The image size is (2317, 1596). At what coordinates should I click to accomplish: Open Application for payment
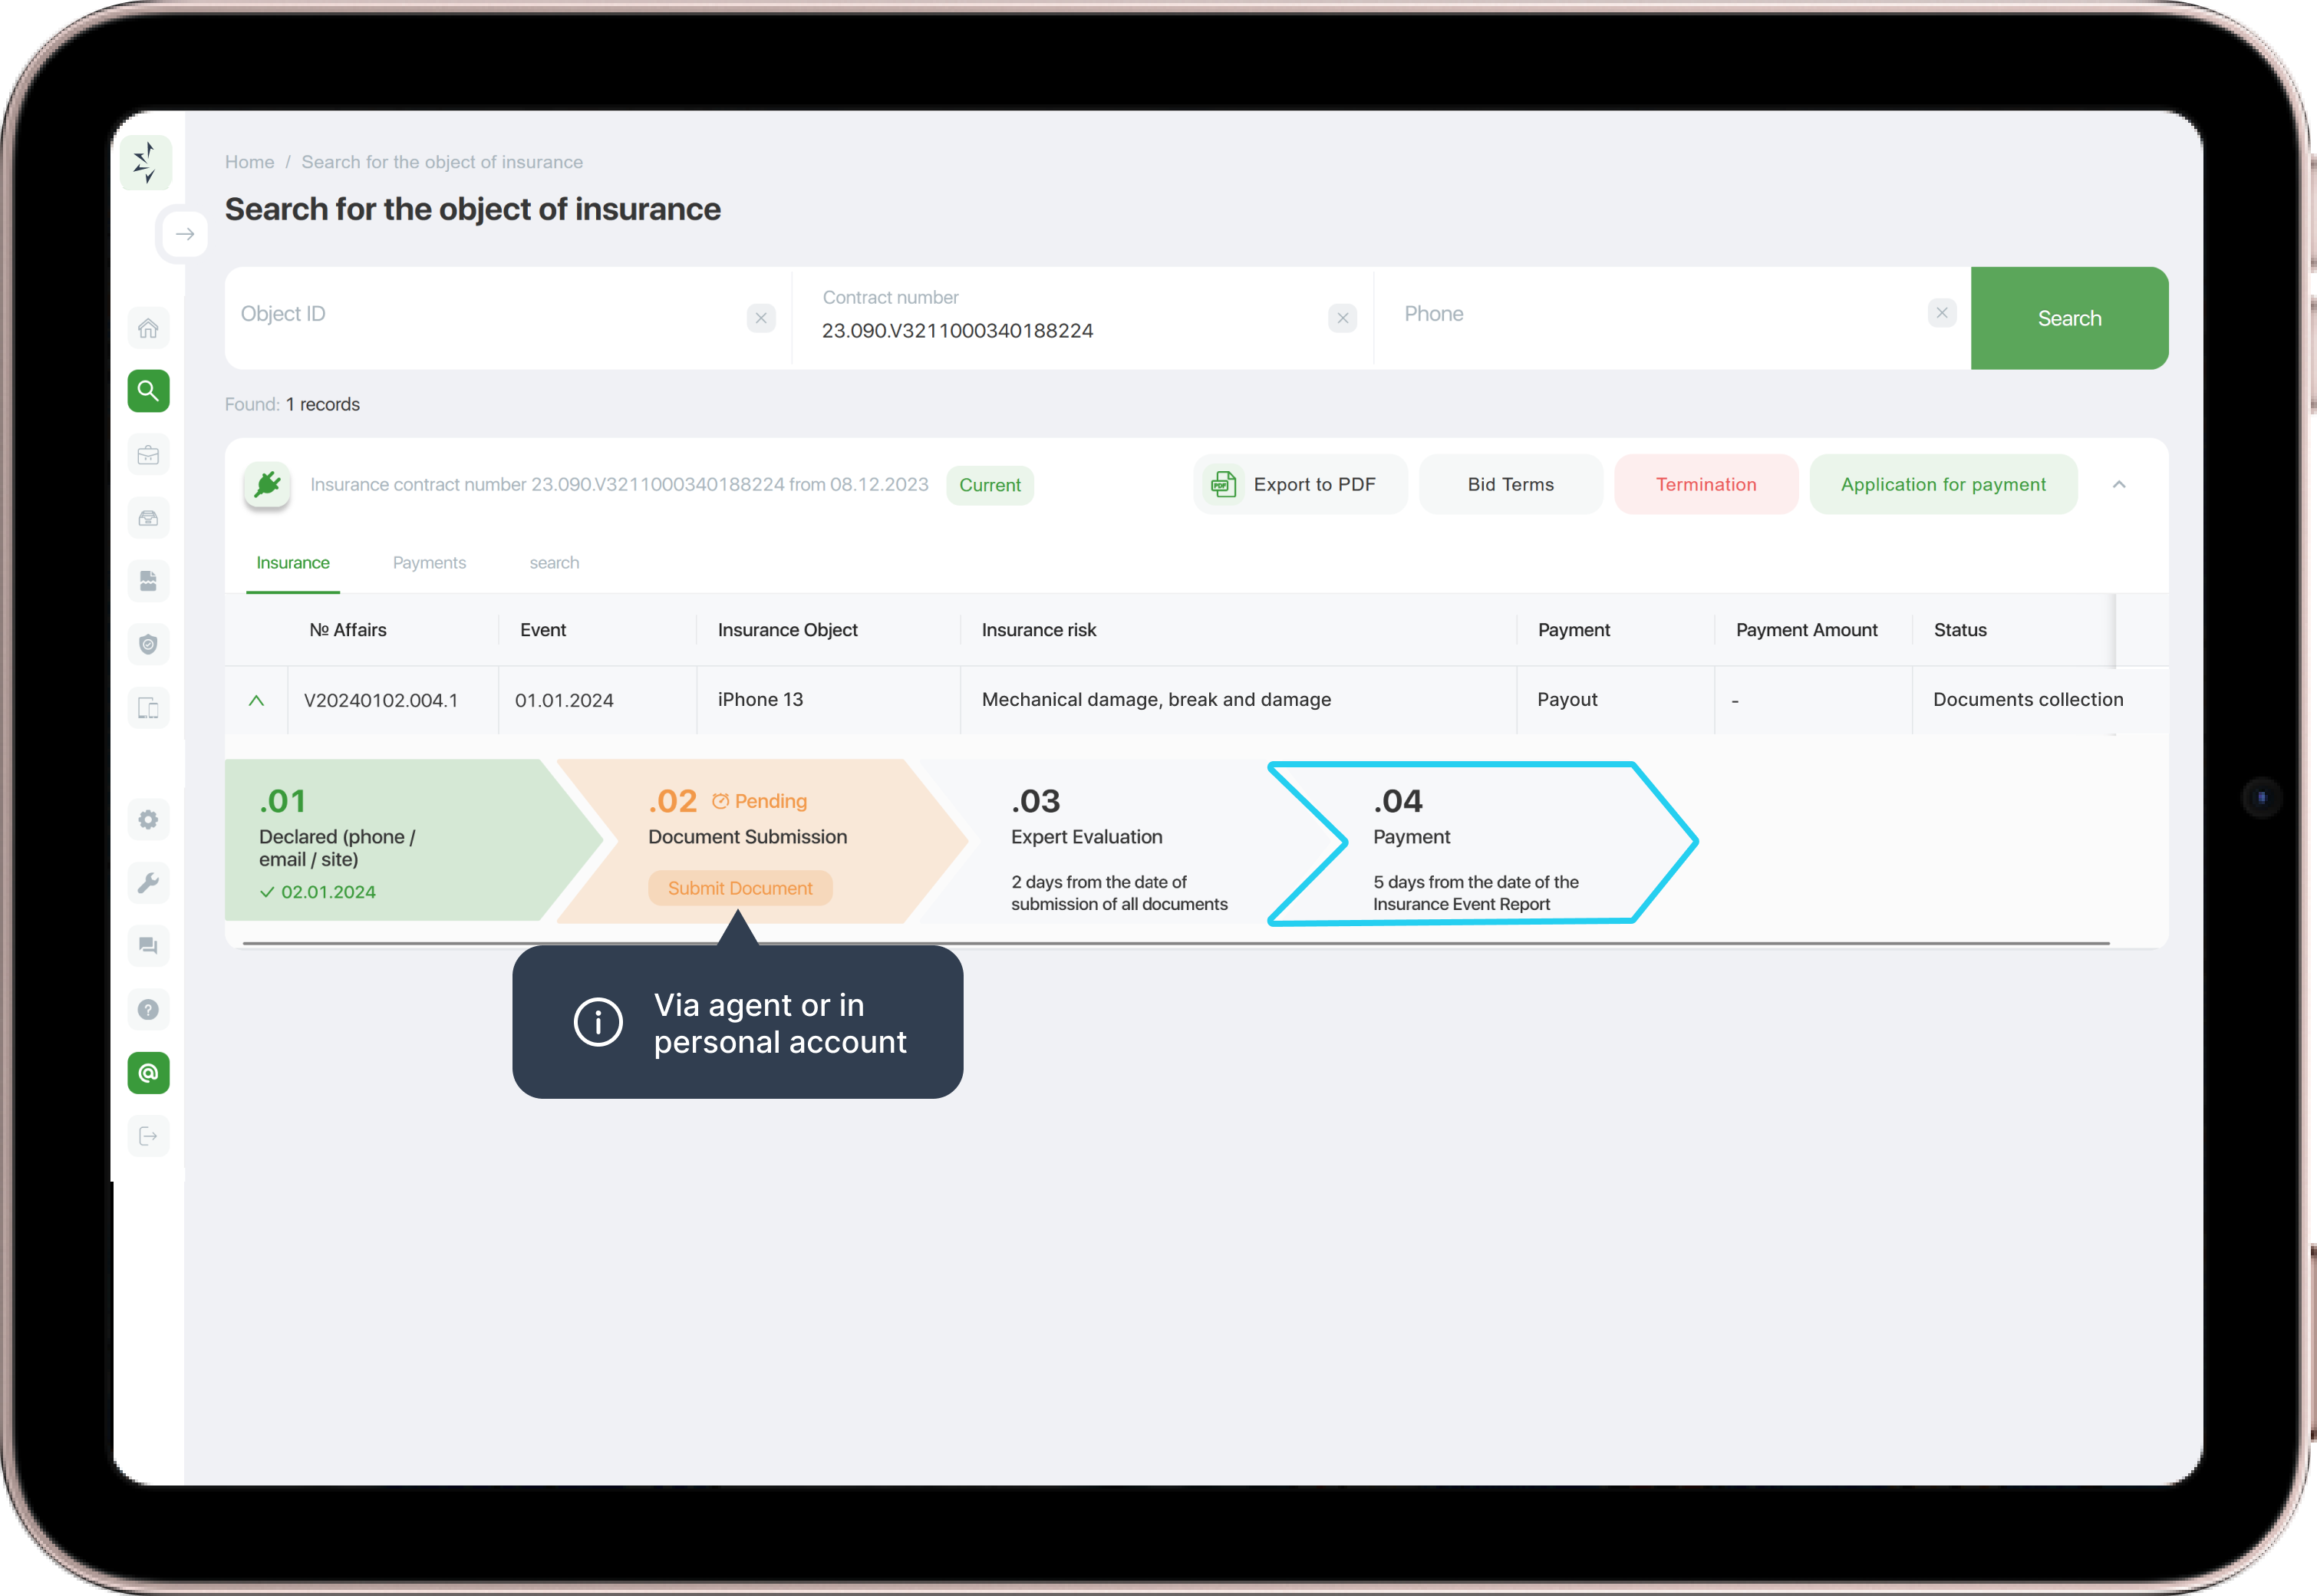(1943, 485)
